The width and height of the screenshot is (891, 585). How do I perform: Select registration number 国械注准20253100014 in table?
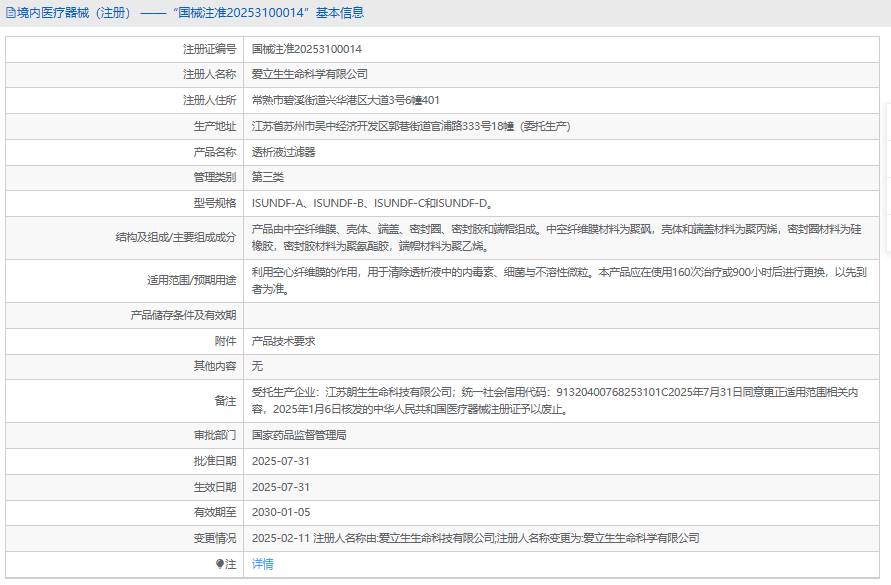pyautogui.click(x=306, y=48)
